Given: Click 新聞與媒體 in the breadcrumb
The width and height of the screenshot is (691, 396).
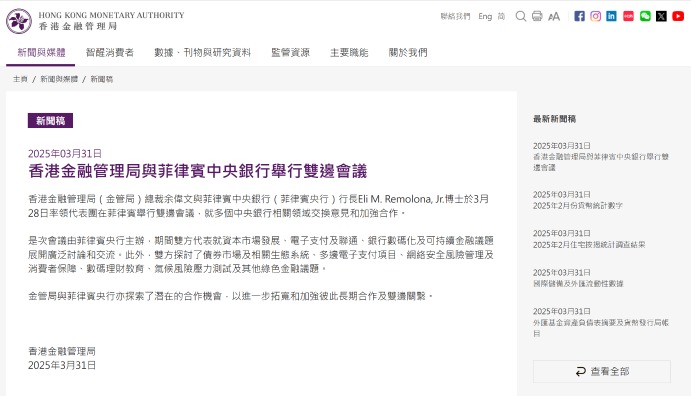Looking at the screenshot, I should (x=59, y=79).
